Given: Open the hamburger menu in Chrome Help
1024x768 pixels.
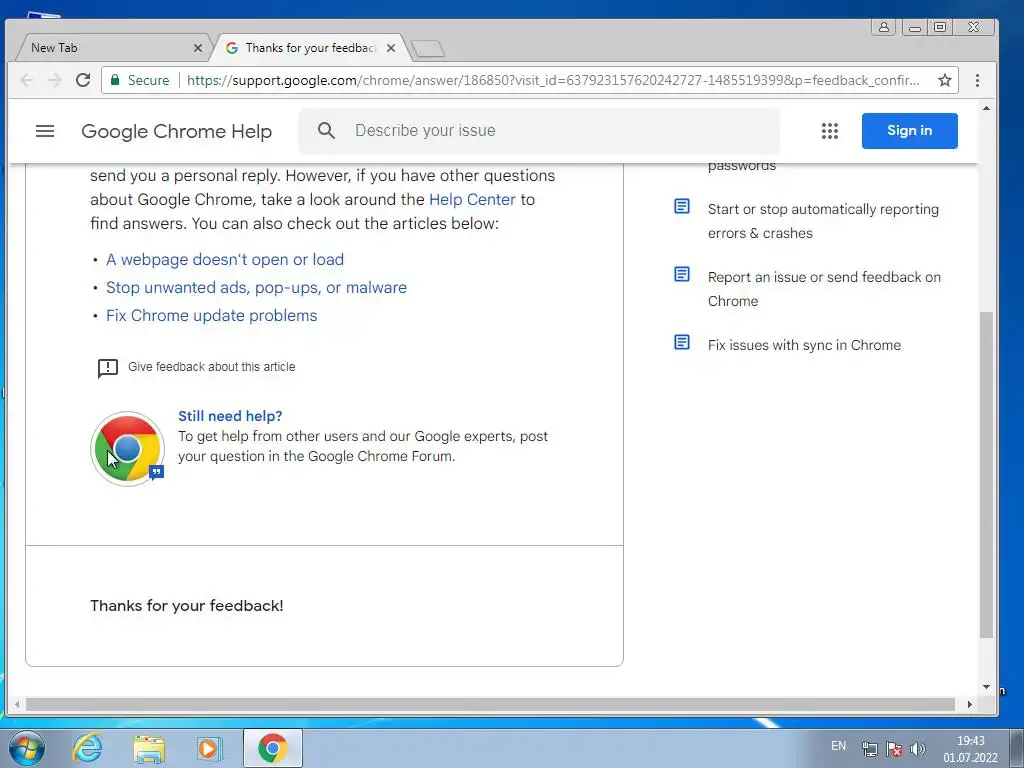Looking at the screenshot, I should tap(45, 131).
